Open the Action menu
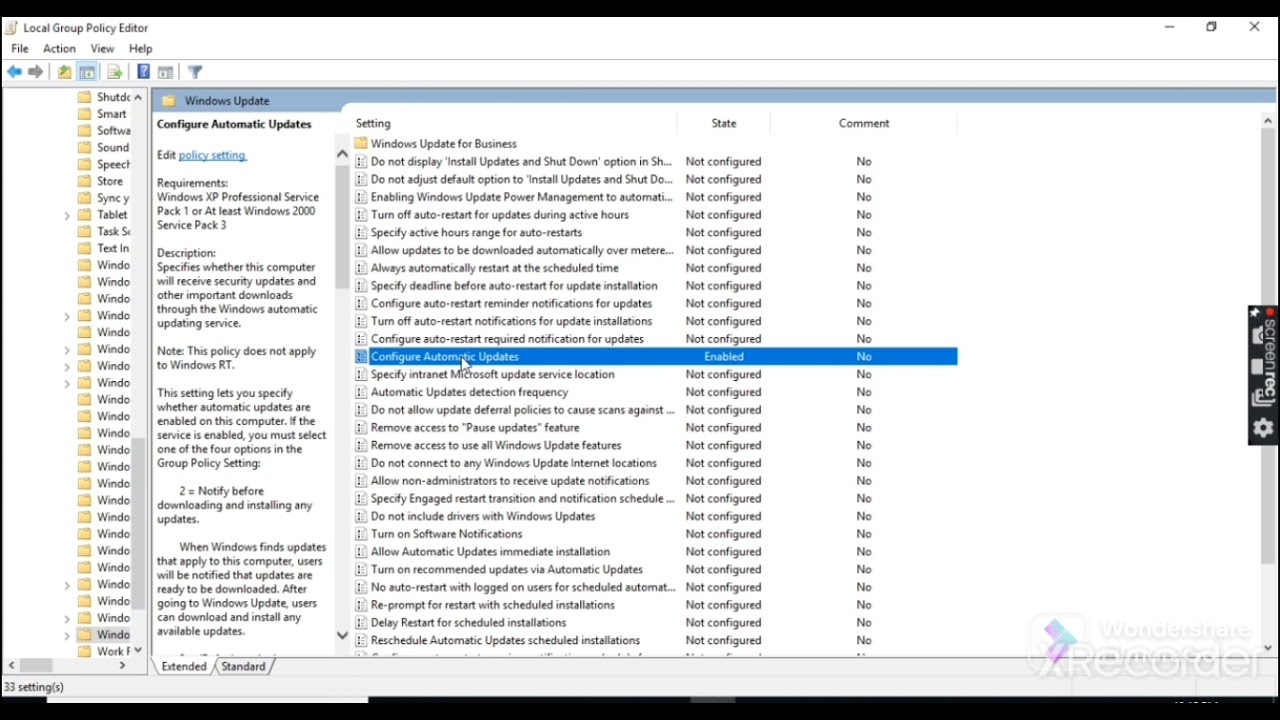The image size is (1280, 720). [x=59, y=48]
